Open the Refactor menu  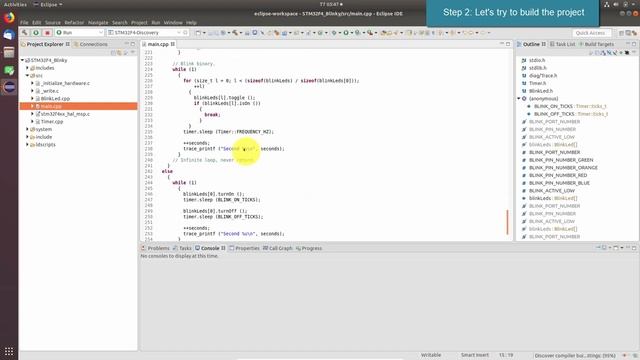[74, 22]
